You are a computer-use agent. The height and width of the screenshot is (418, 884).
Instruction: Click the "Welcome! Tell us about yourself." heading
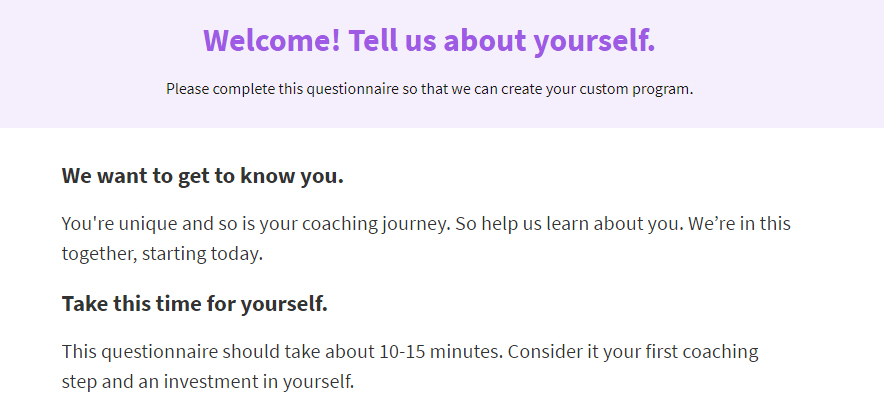click(429, 41)
